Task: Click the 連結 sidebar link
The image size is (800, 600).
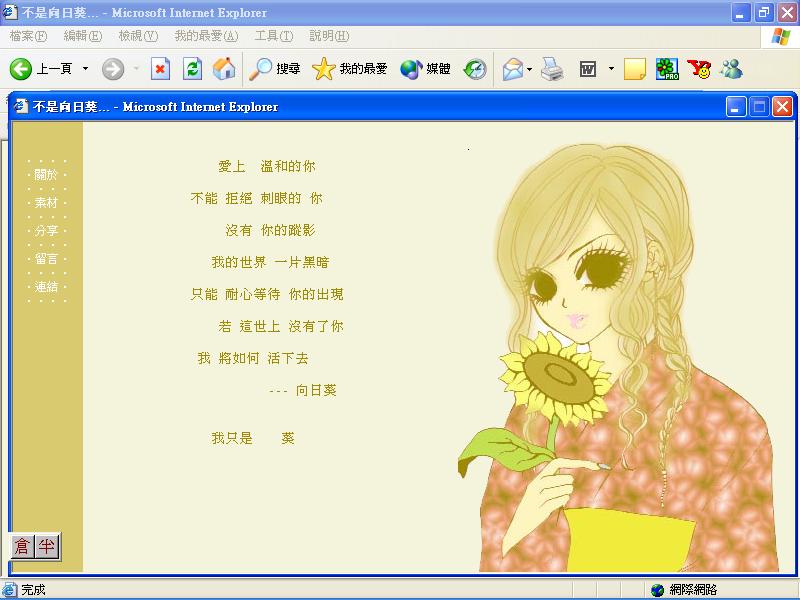Action: 46,287
